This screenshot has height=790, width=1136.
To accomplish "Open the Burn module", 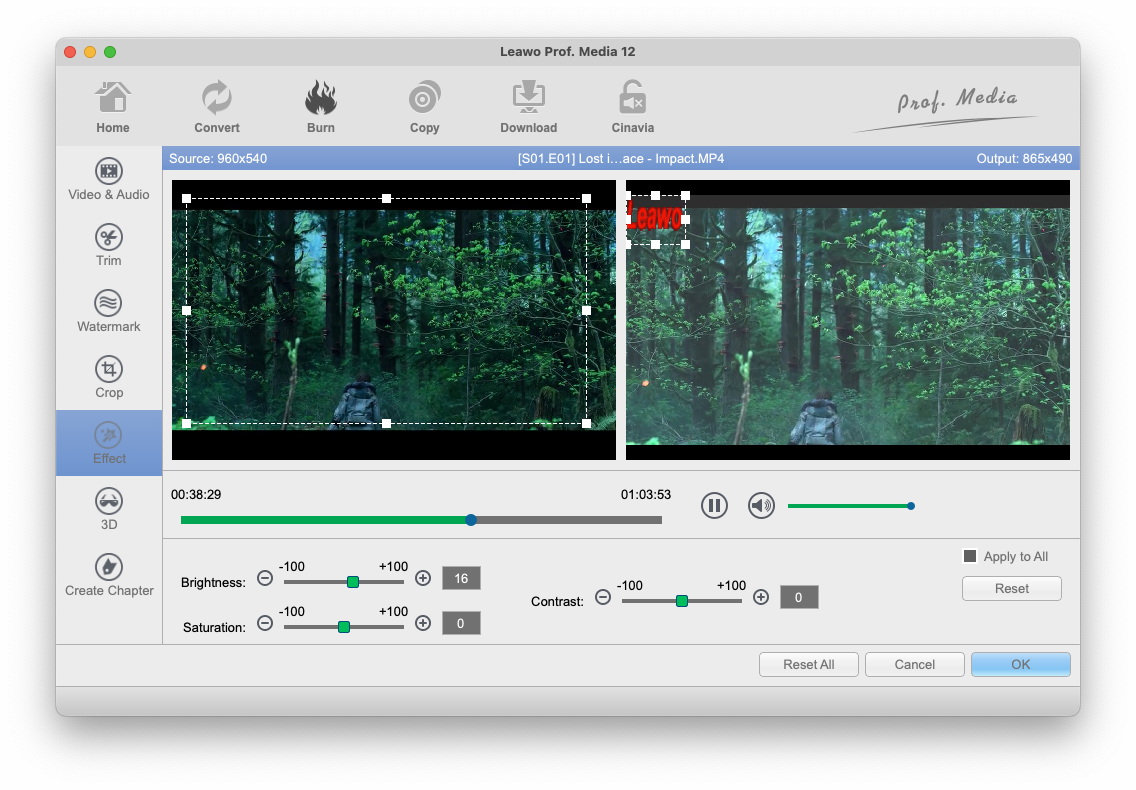I will click(x=321, y=107).
